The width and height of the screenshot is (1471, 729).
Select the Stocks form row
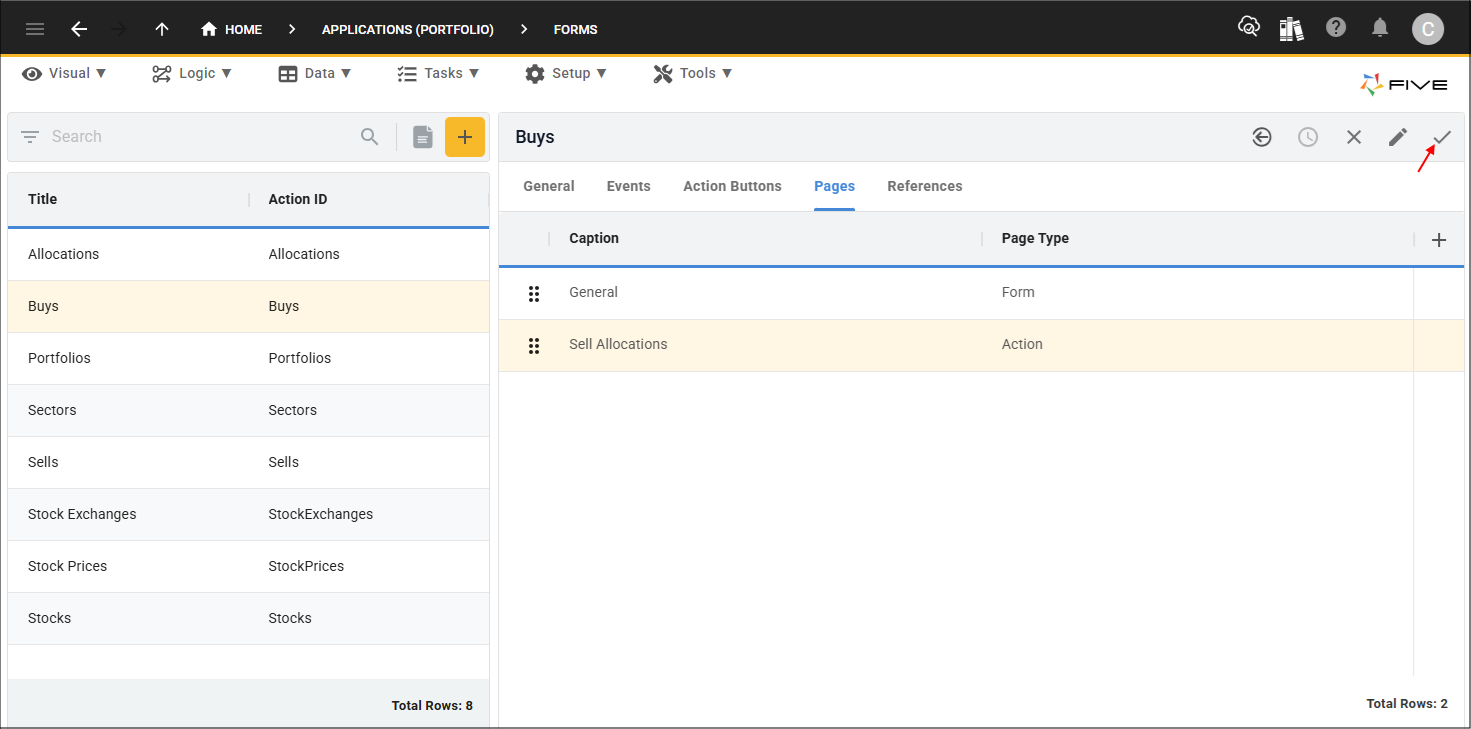248,618
